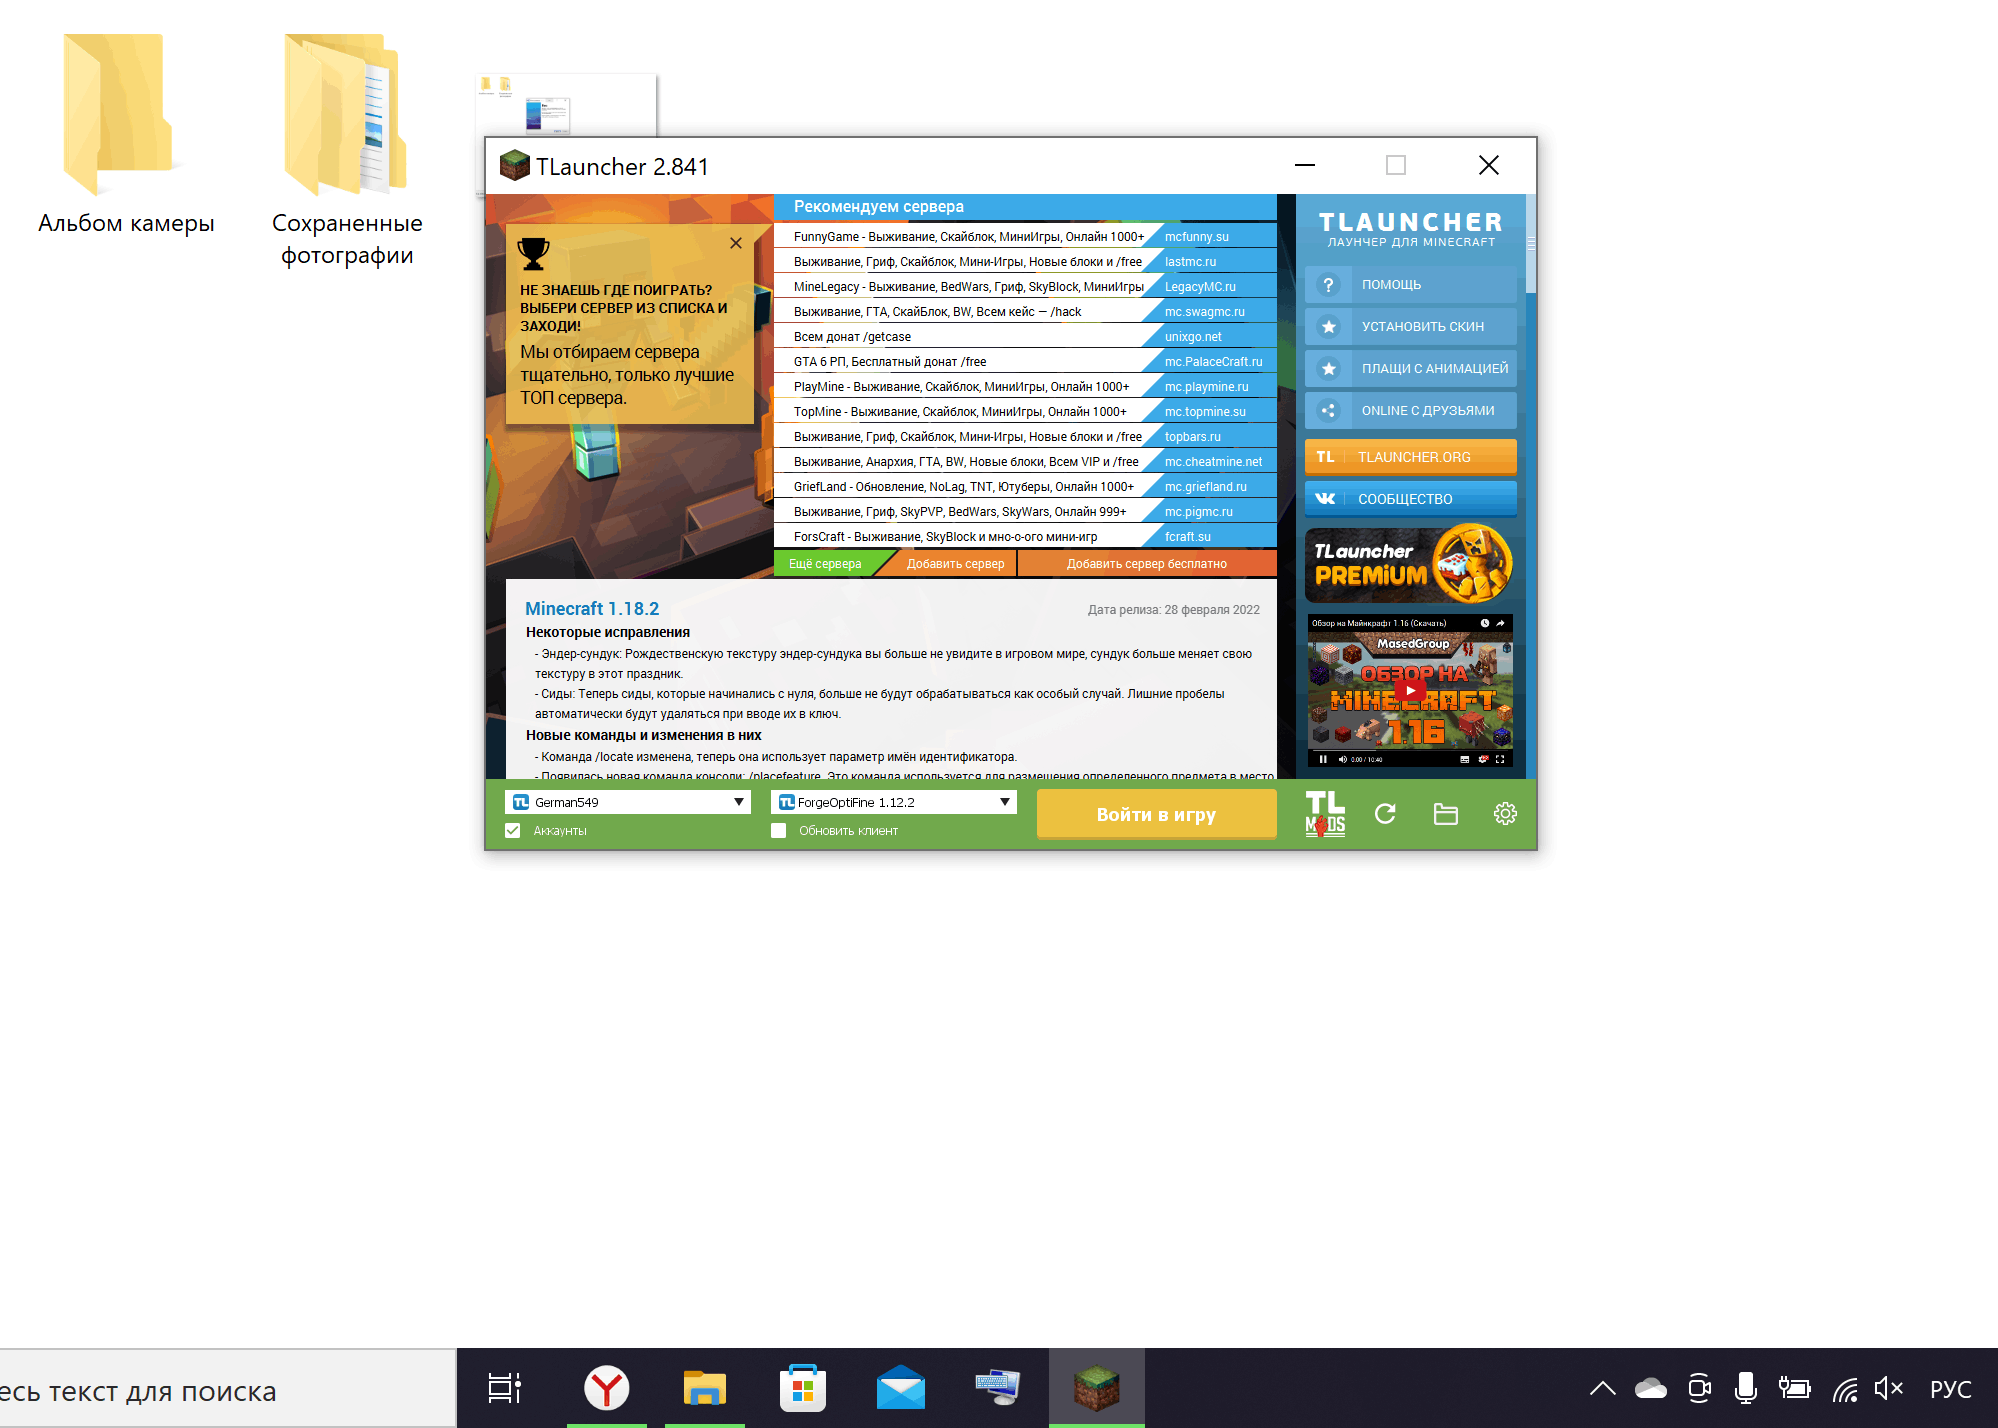Click the mc.topmine.su server address
This screenshot has height=1428, width=1998.
(1205, 412)
